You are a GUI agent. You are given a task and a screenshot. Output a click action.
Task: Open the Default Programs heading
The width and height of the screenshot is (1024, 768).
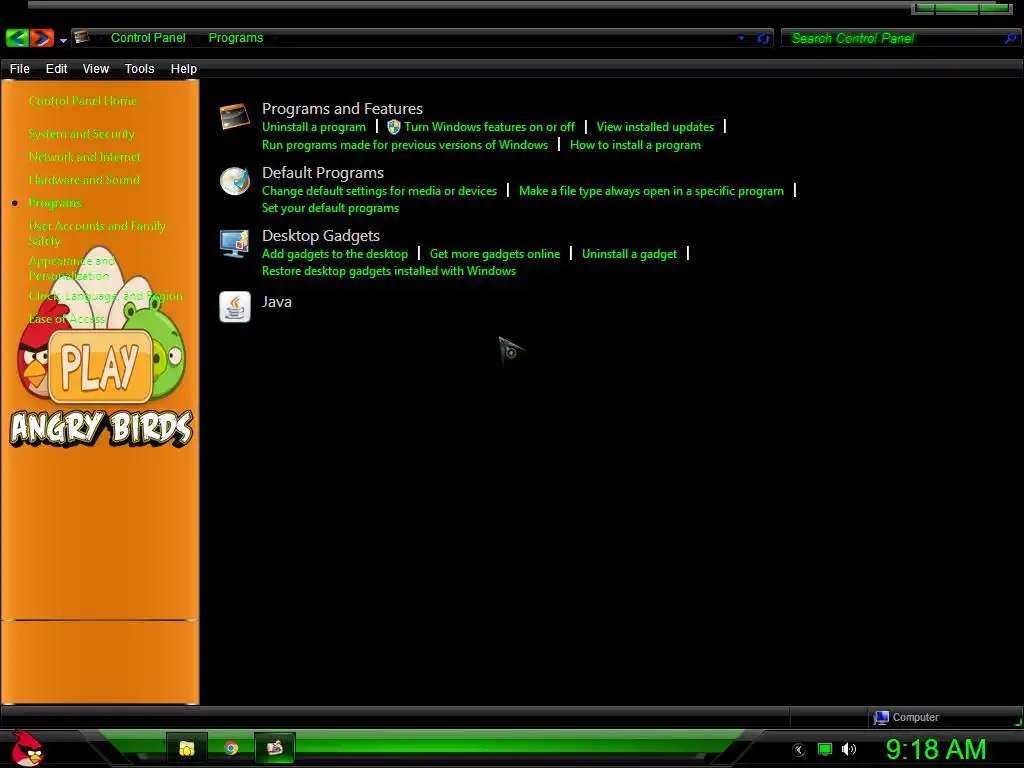point(323,172)
